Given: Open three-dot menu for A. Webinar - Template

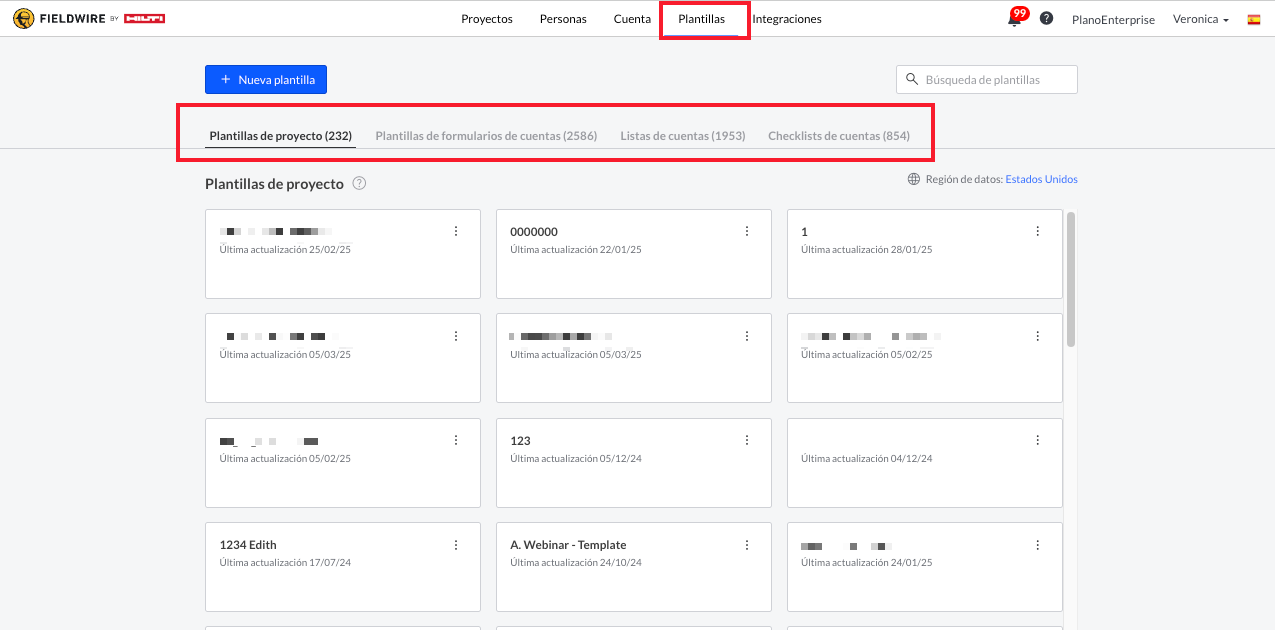Looking at the screenshot, I should coord(747,545).
